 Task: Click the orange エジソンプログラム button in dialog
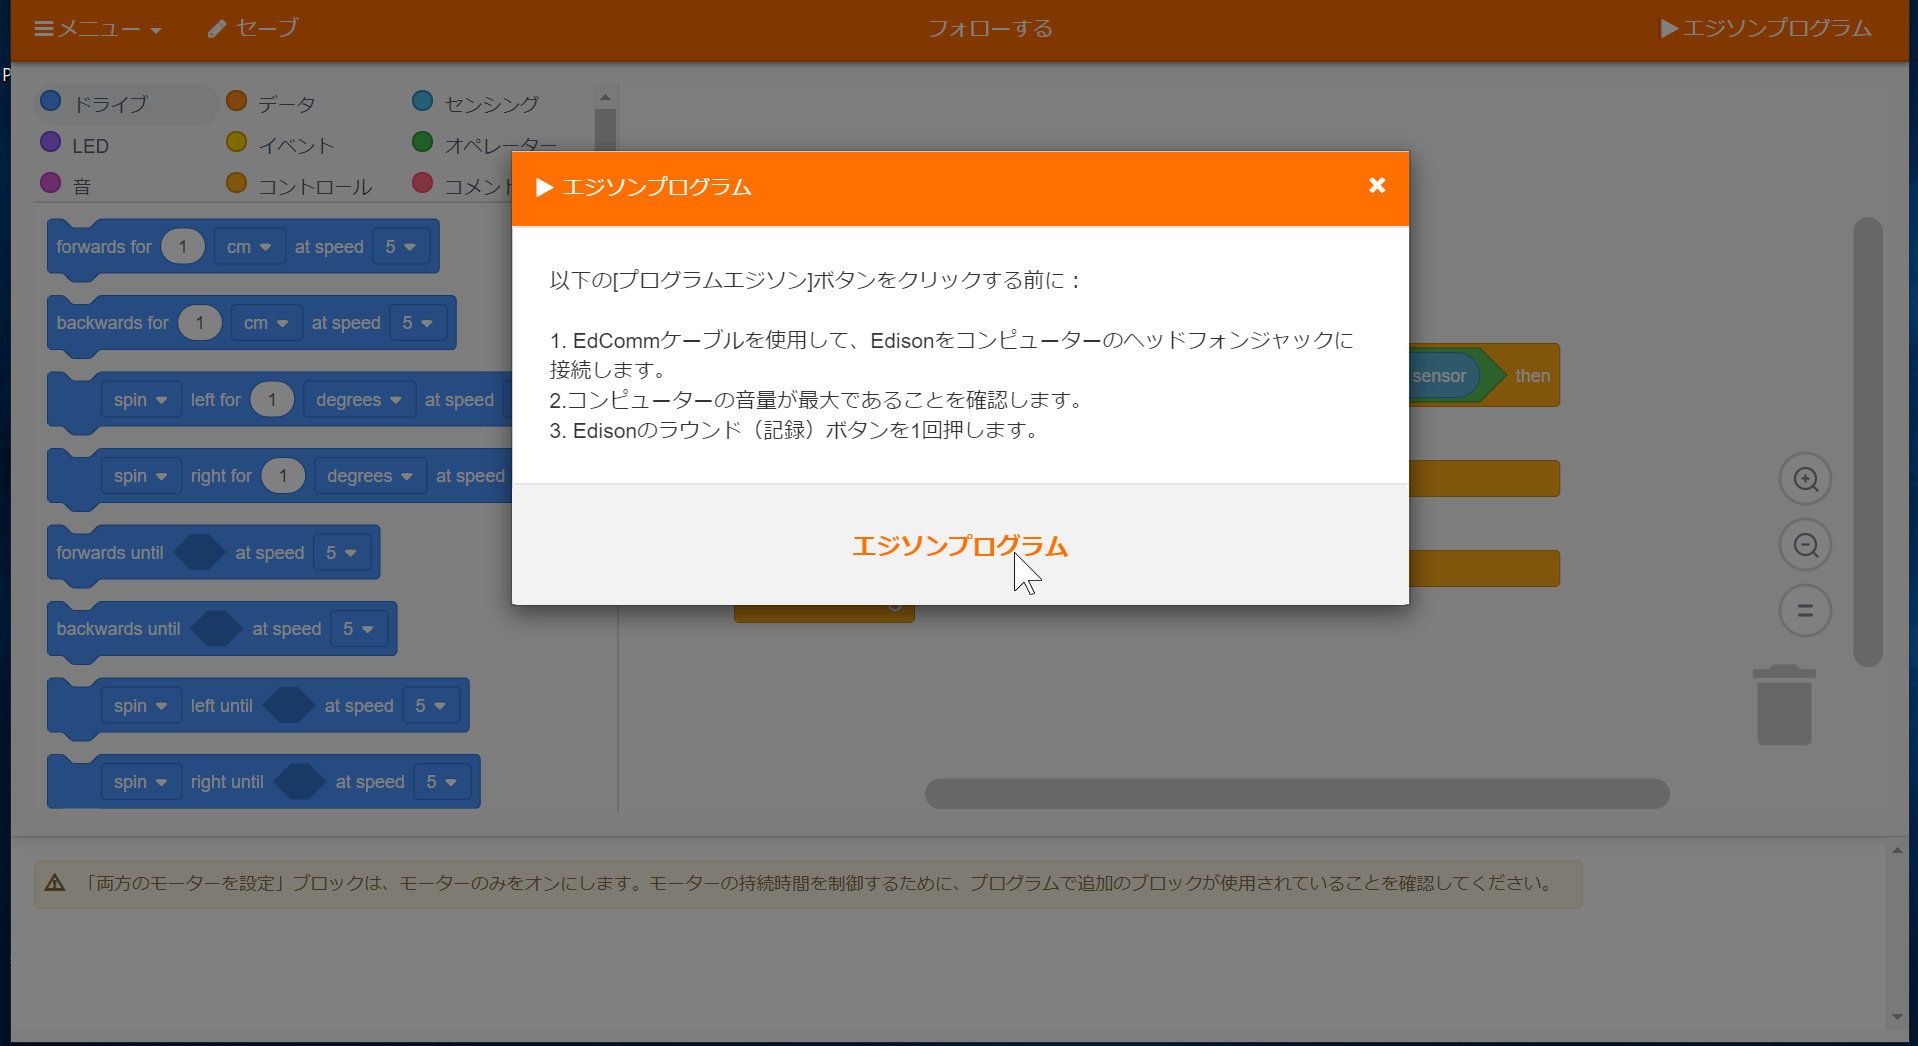coord(959,546)
